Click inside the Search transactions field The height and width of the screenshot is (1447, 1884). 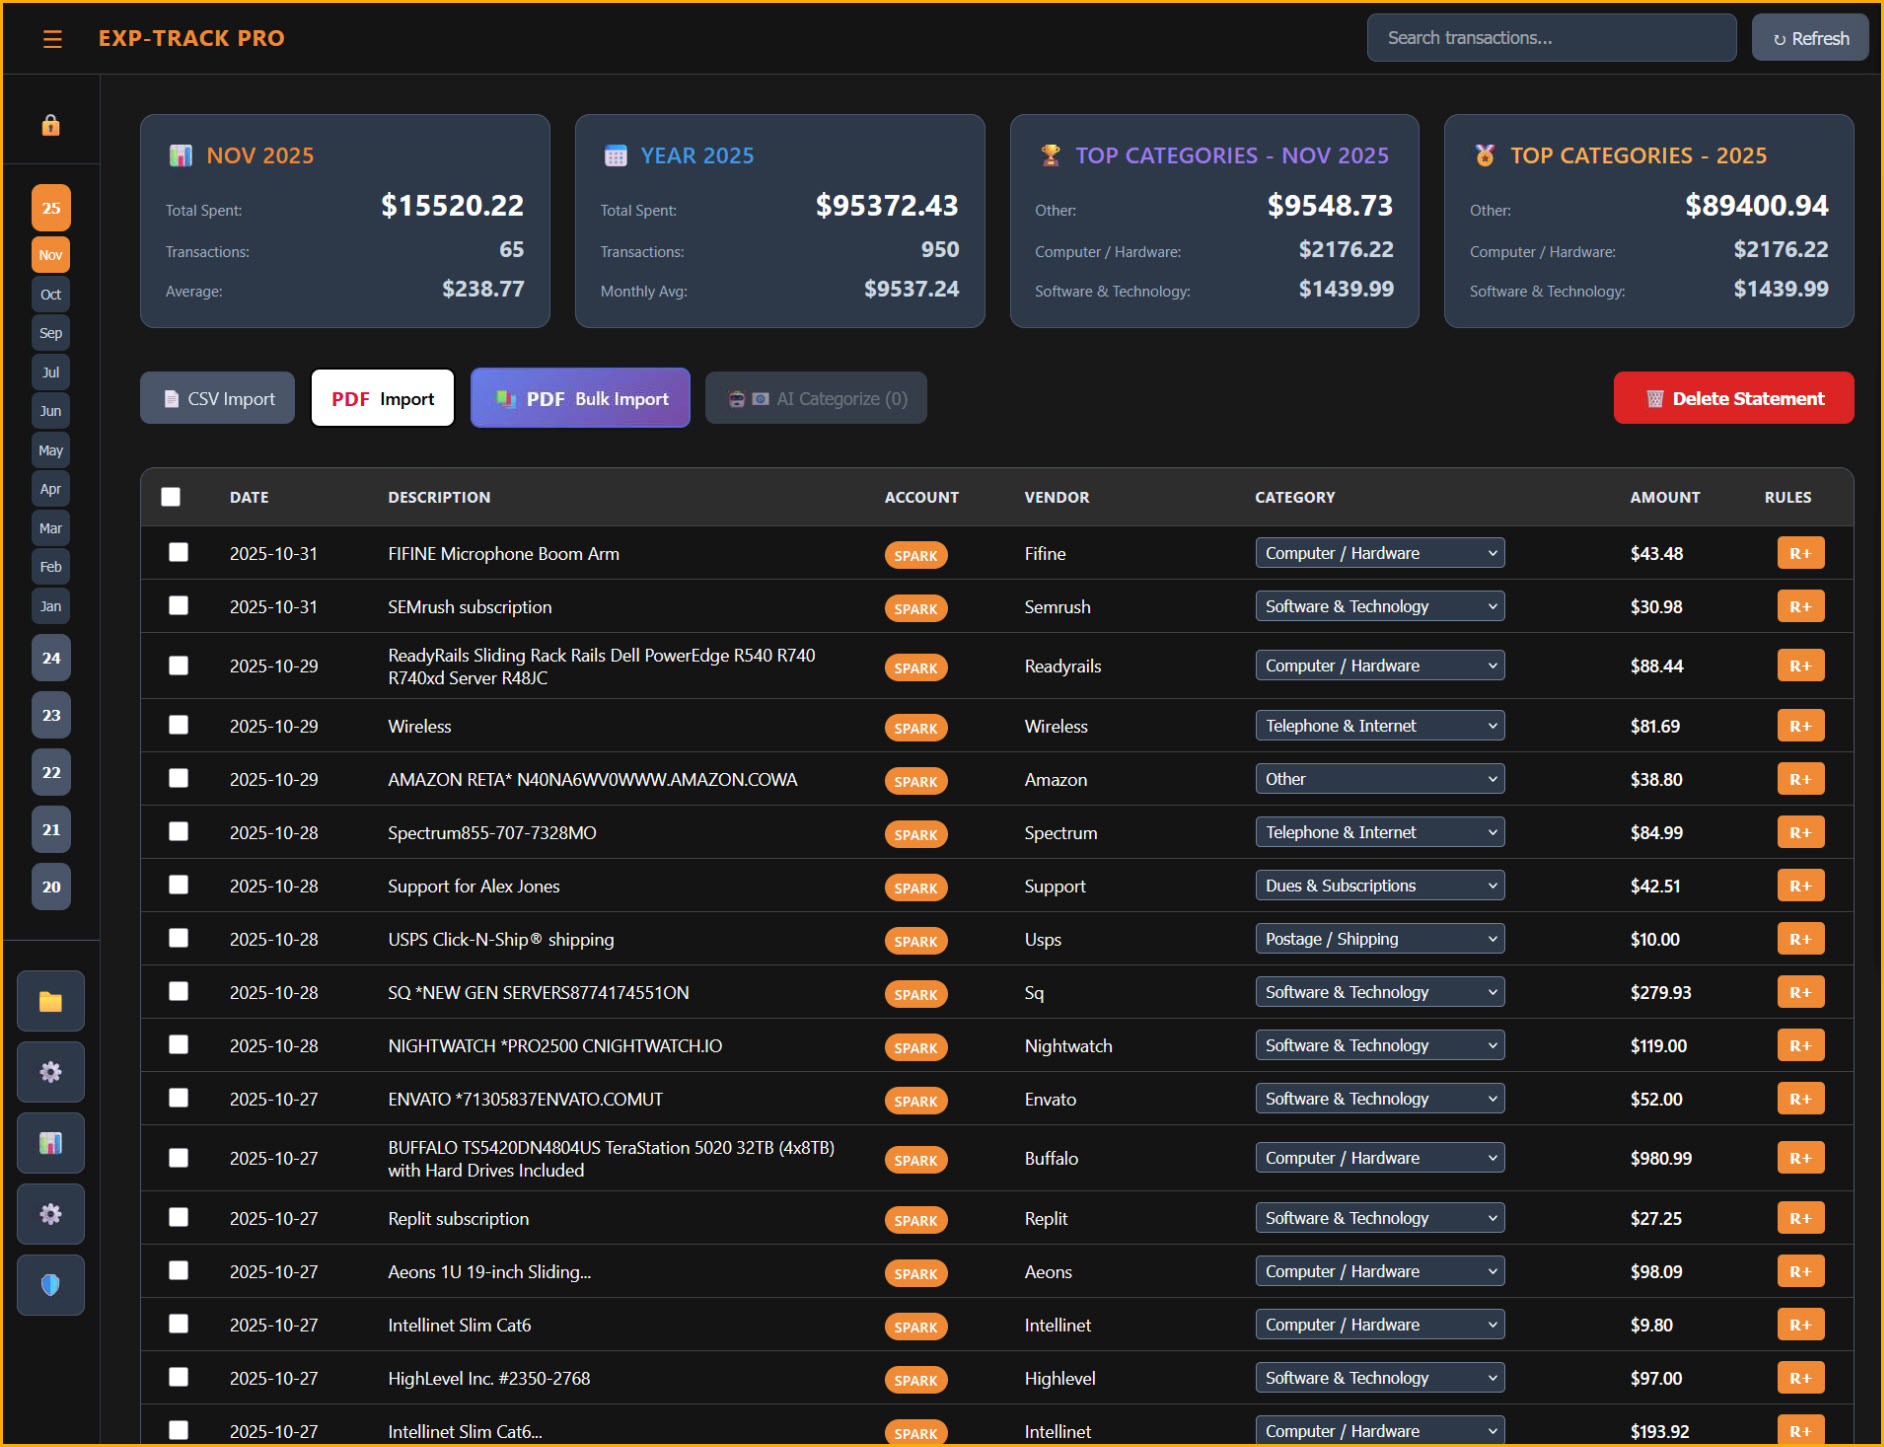coord(1550,37)
